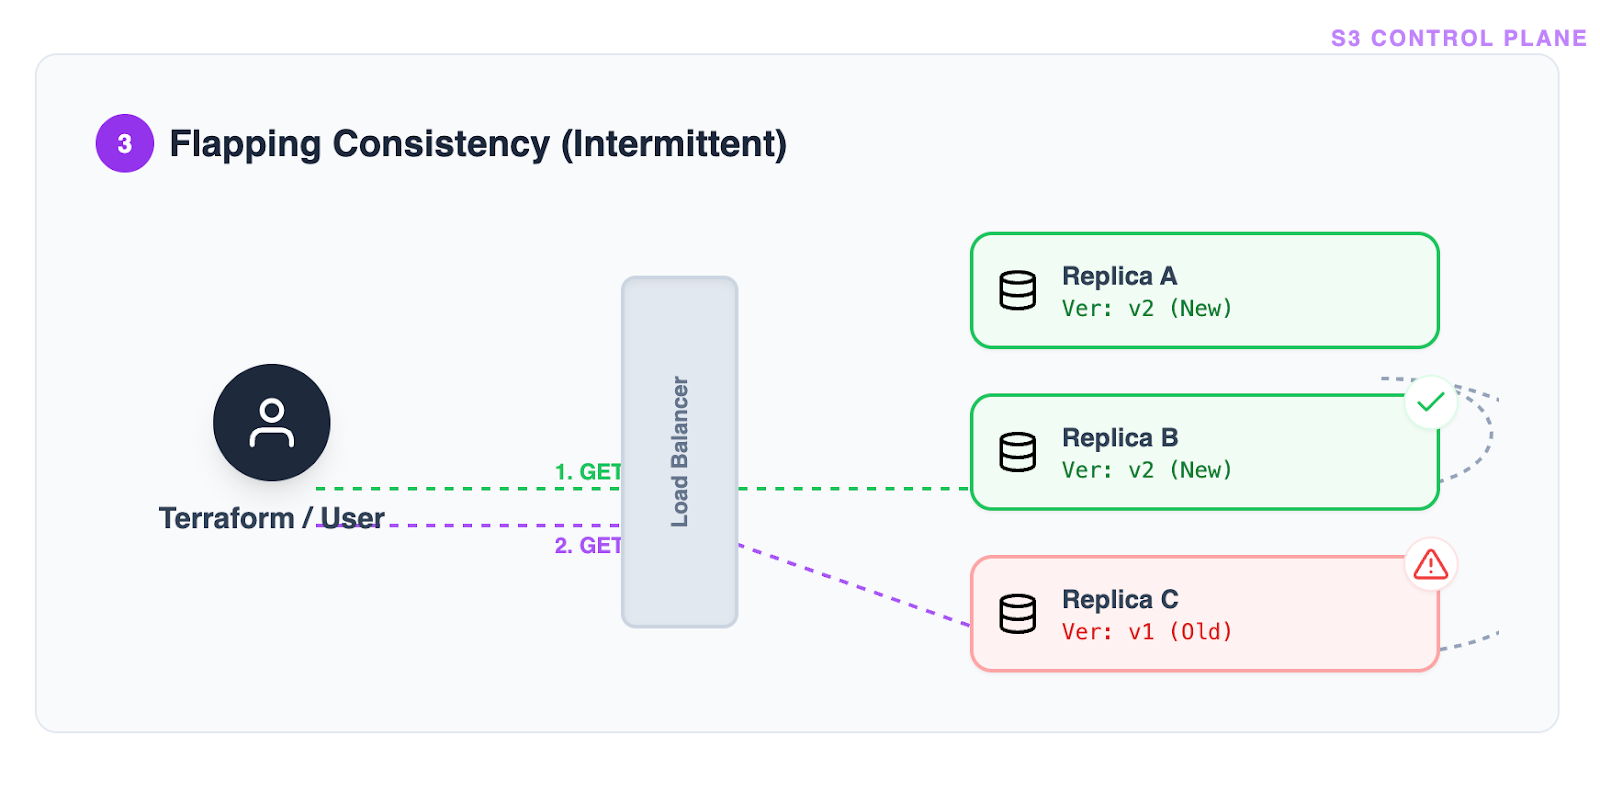Image resolution: width=1600 pixels, height=792 pixels.
Task: Click the Replica A title text
Action: click(1119, 276)
